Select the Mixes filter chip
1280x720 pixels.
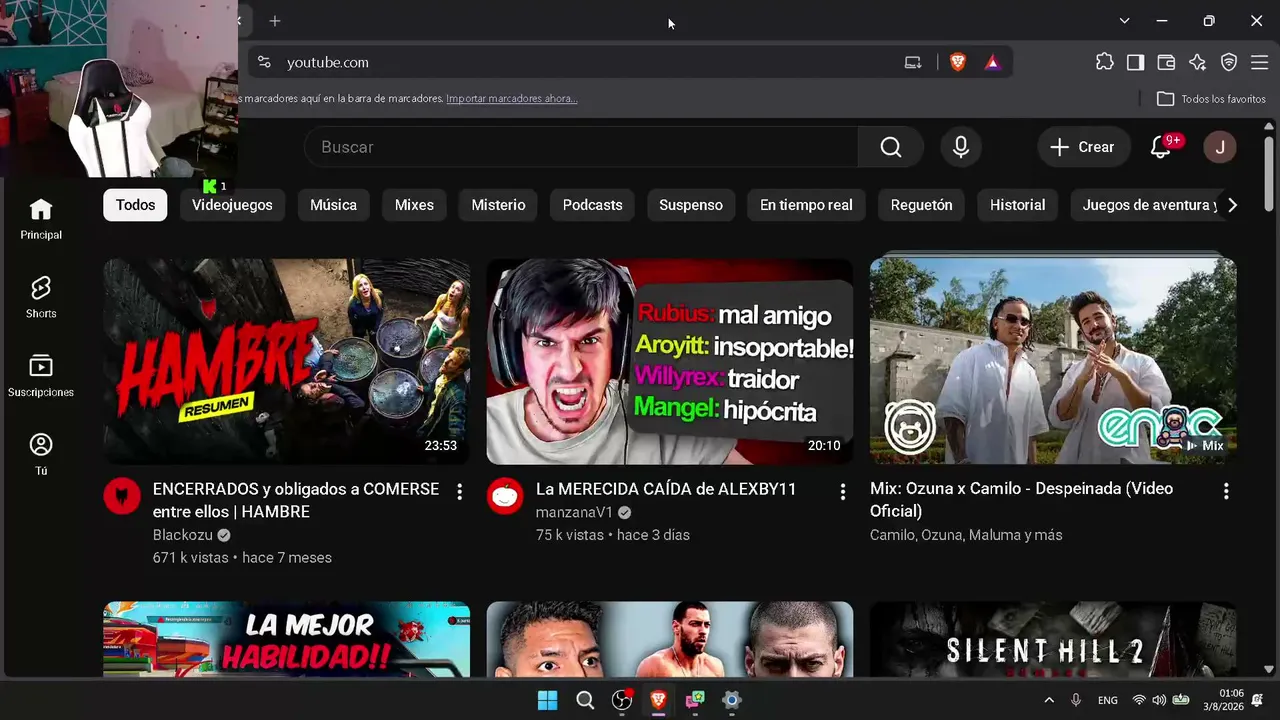pos(414,205)
